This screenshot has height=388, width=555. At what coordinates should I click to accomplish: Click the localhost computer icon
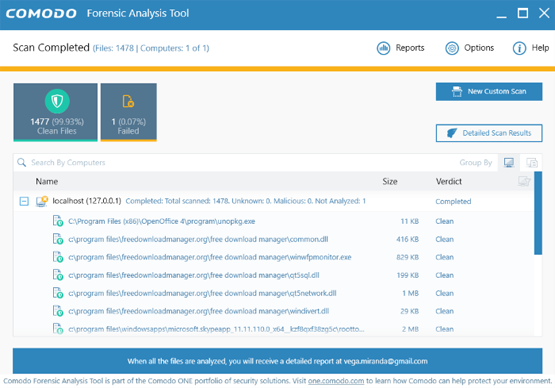click(x=42, y=201)
